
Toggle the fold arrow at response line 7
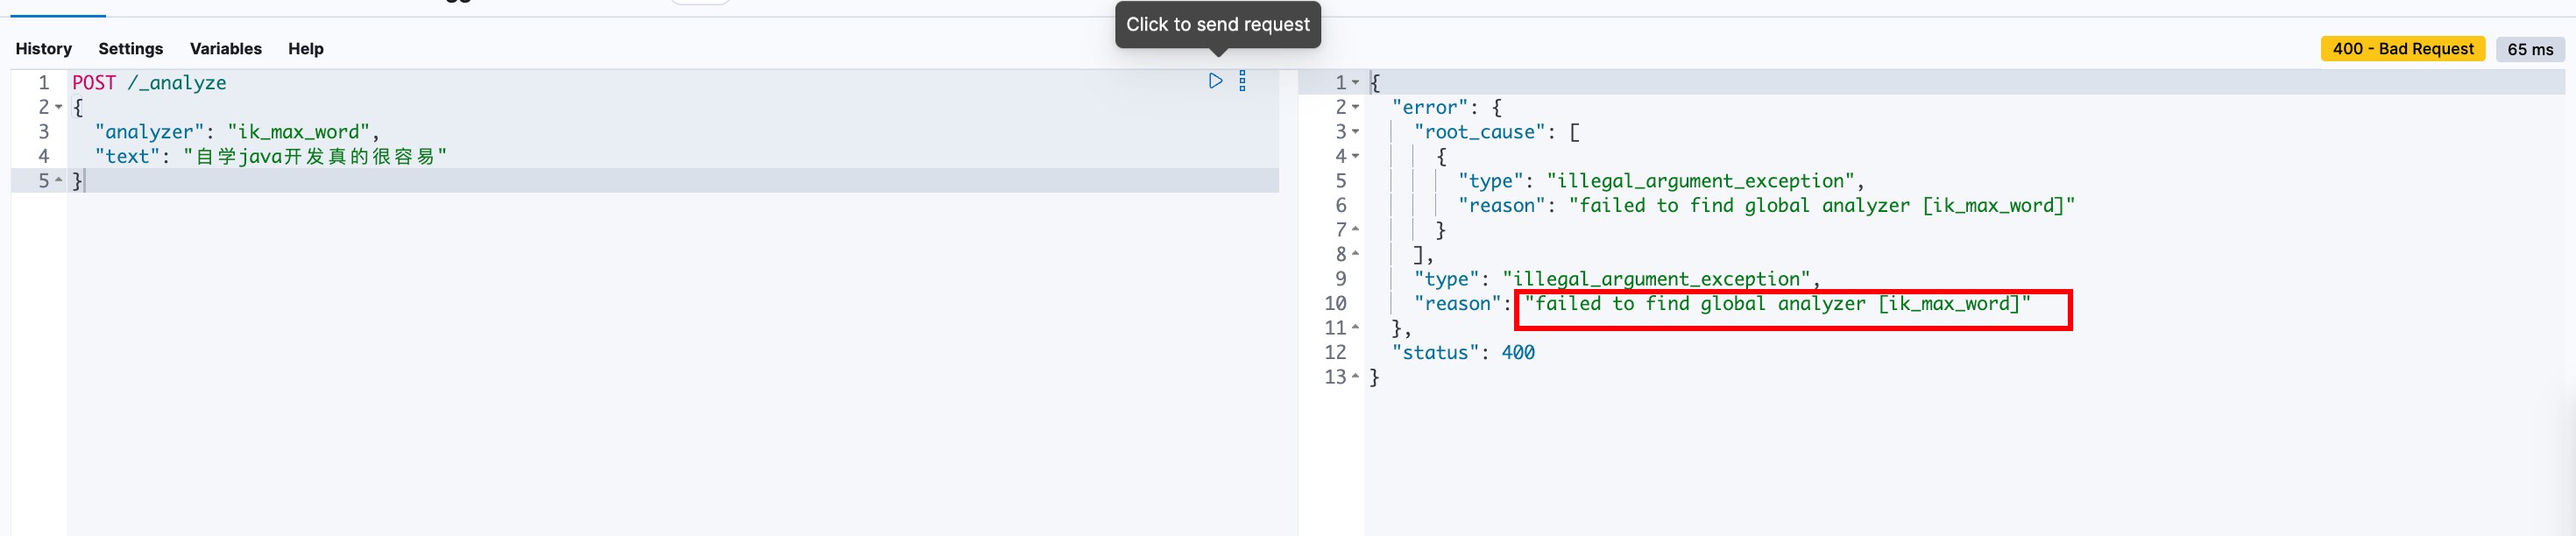point(1355,230)
